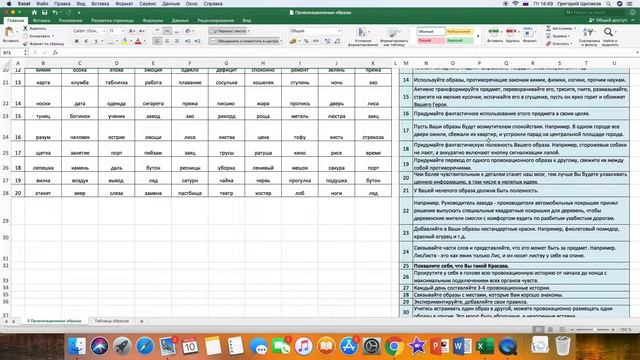Open the Clear eraser dropdown

pos(559,43)
